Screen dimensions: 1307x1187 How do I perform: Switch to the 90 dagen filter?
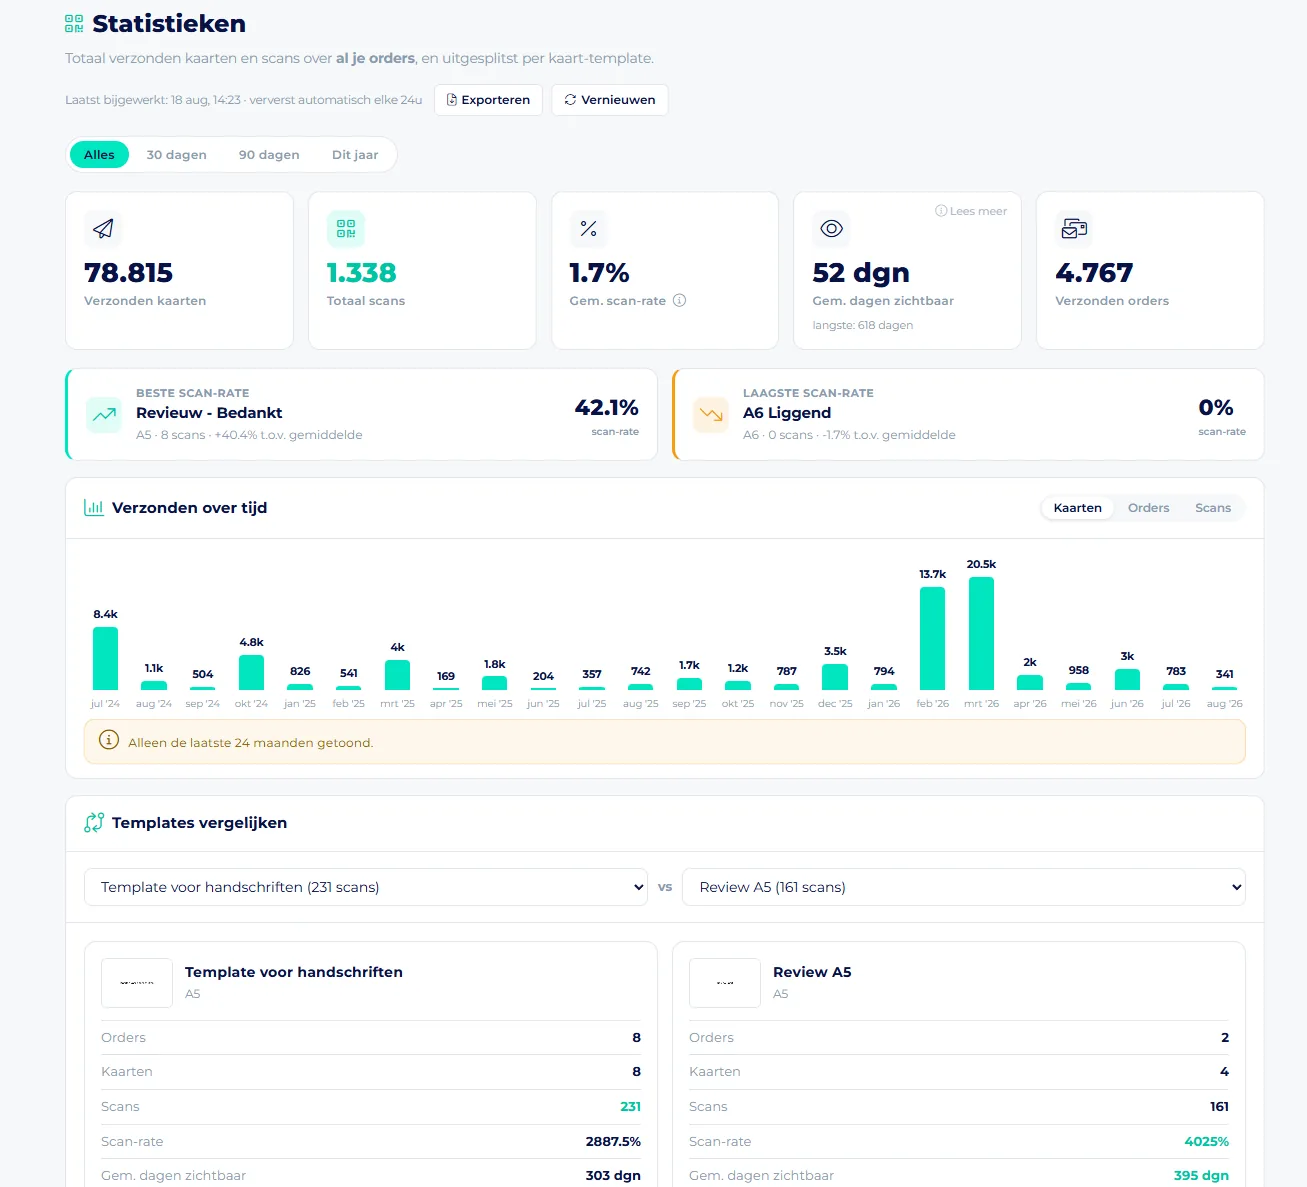pyautogui.click(x=269, y=155)
